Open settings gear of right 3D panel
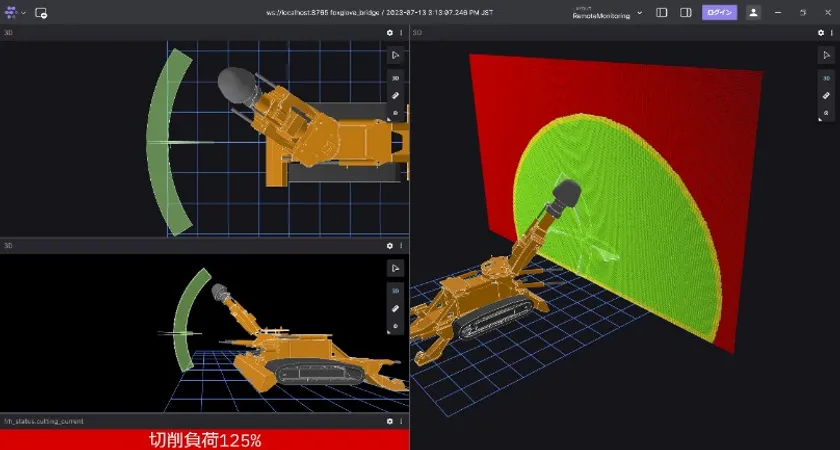The image size is (840, 450). (x=819, y=33)
